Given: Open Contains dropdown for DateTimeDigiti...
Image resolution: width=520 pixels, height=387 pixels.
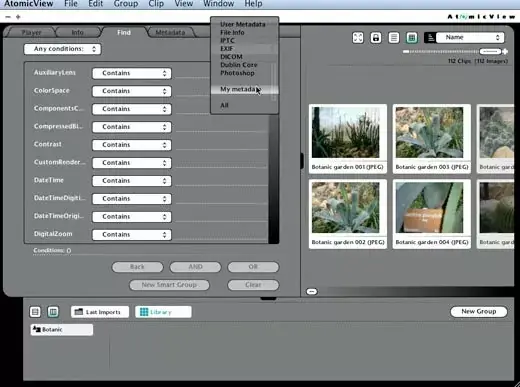Looking at the screenshot, I should (x=132, y=199).
